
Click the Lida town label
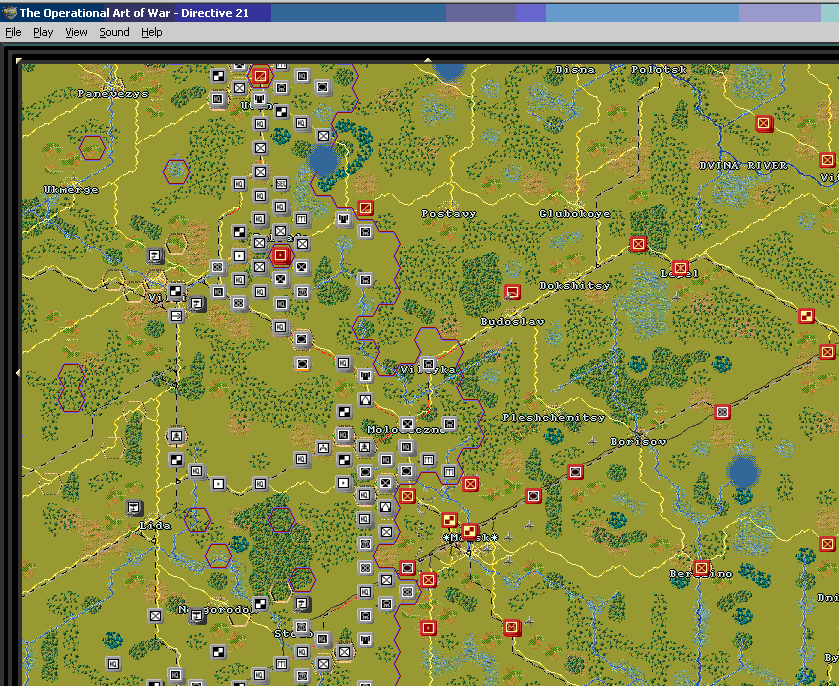click(155, 526)
